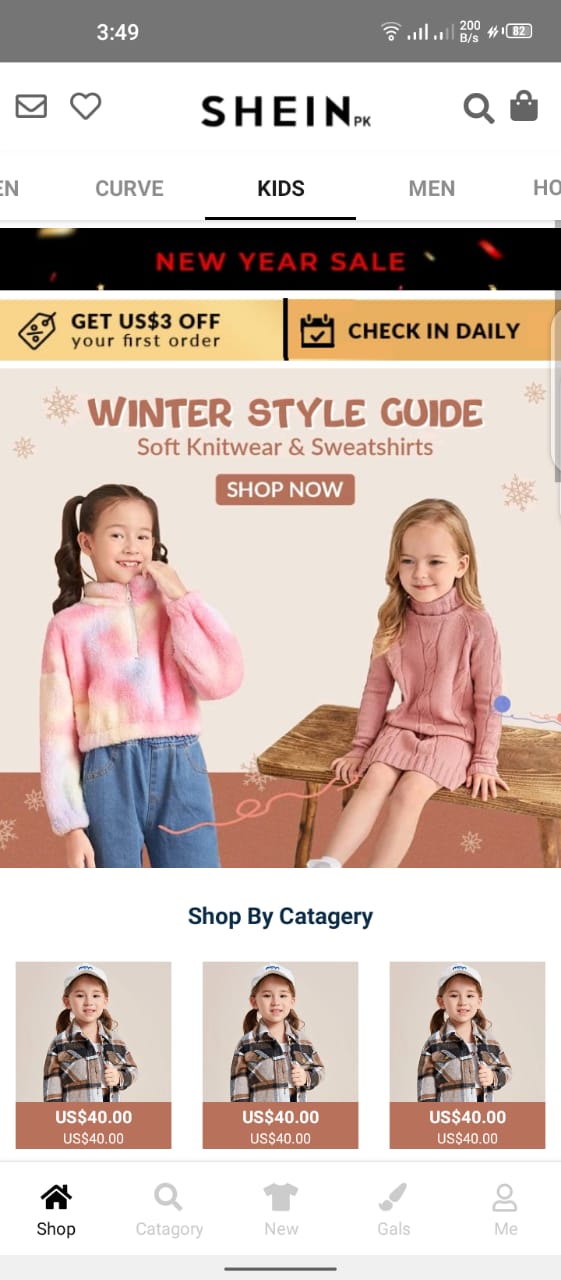Screen dimensions: 561x1280
Task: Tap the SHEIN PK logo
Action: pyautogui.click(x=285, y=111)
